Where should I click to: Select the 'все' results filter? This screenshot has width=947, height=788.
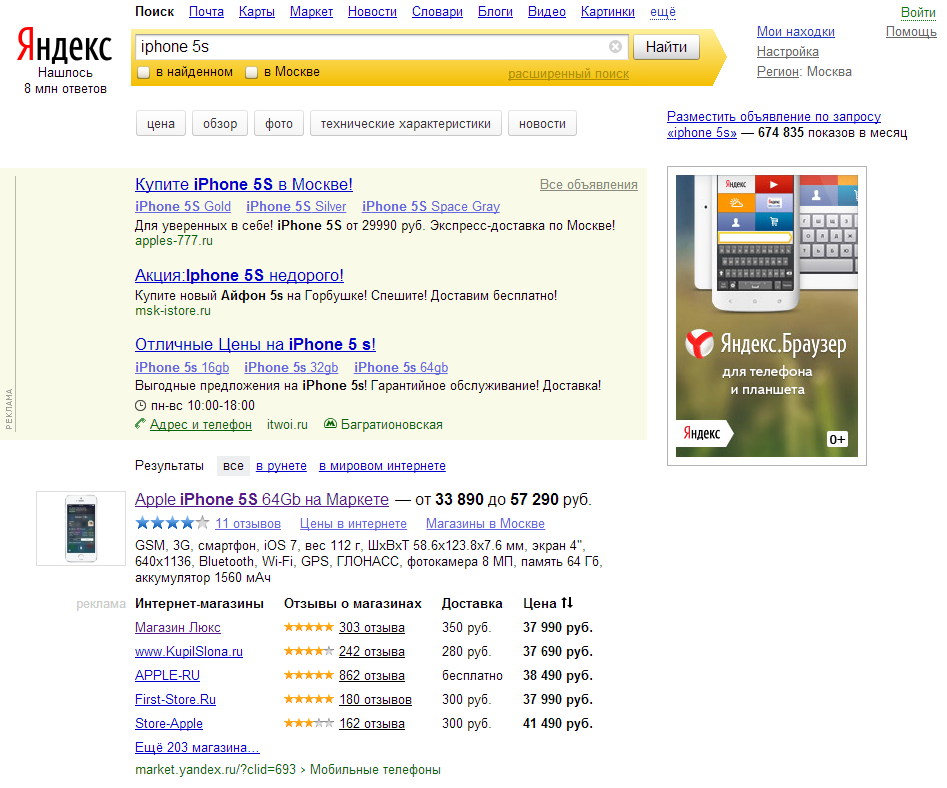click(233, 466)
